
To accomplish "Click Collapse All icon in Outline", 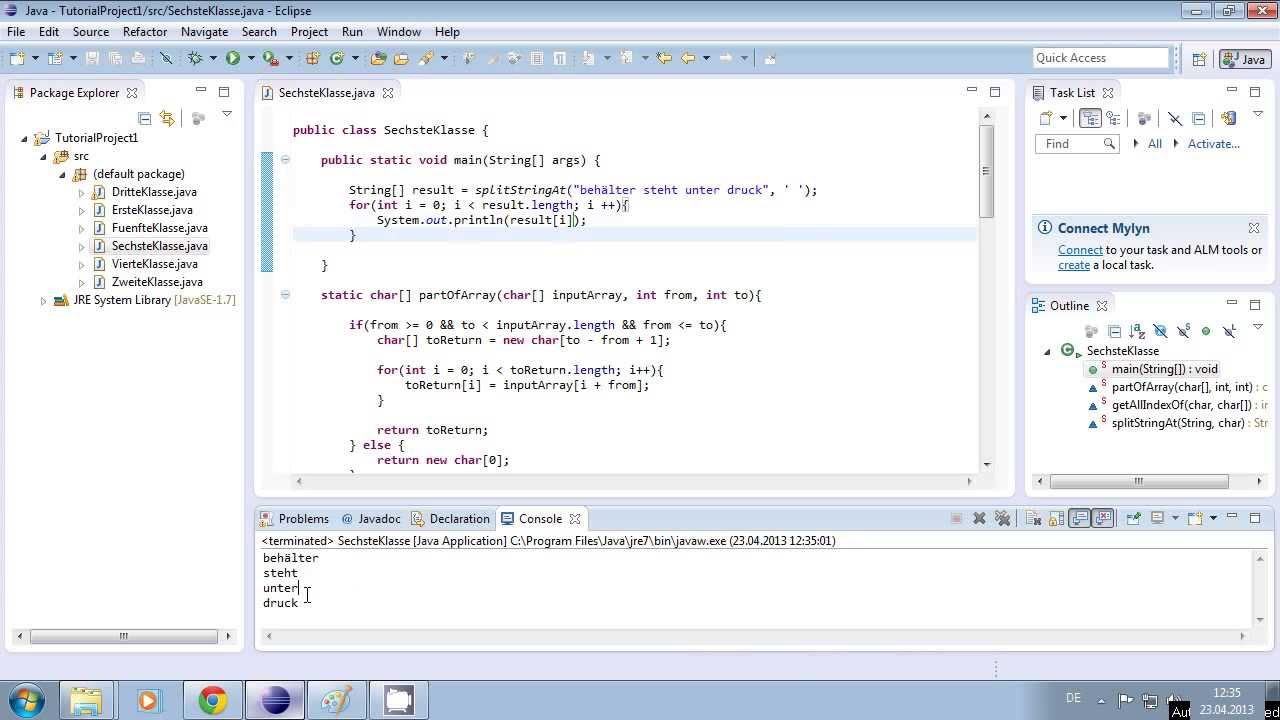I will coord(1115,331).
